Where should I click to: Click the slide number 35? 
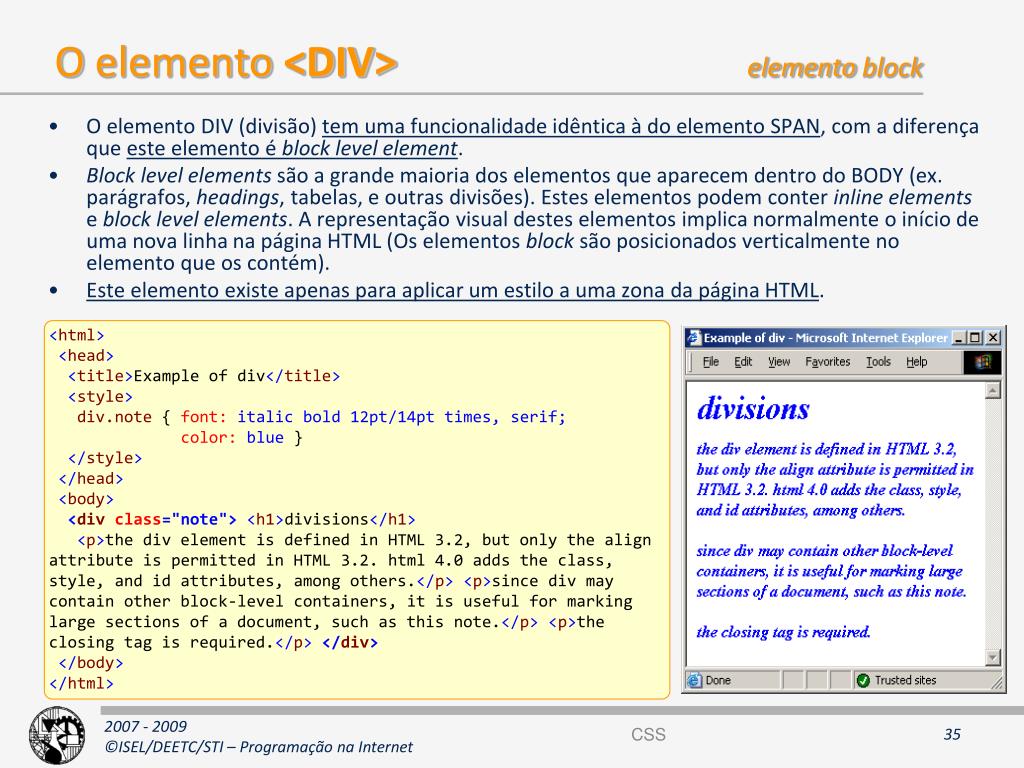[952, 735]
